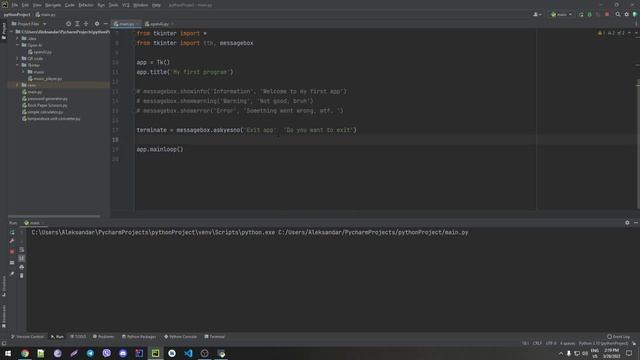Expand the QR code folder
The image size is (640, 360).
tap(18, 58)
